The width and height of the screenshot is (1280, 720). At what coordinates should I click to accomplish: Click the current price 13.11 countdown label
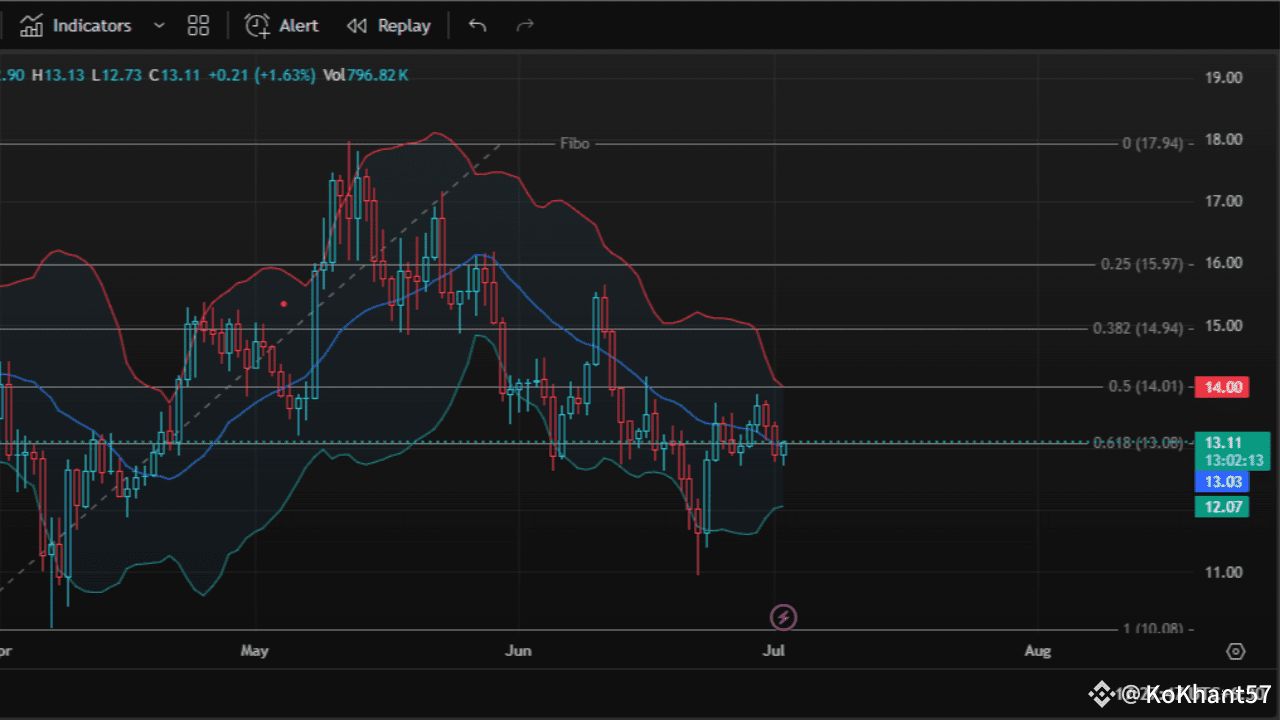tap(1232, 451)
